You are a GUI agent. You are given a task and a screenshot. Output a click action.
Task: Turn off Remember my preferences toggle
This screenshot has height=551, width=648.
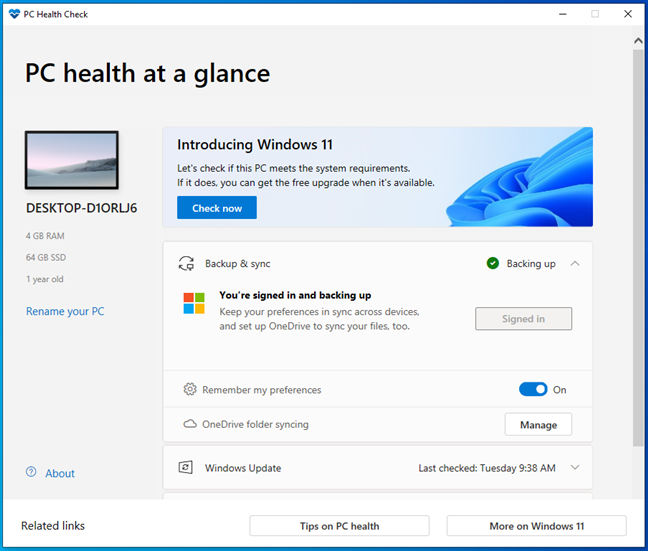click(x=533, y=389)
